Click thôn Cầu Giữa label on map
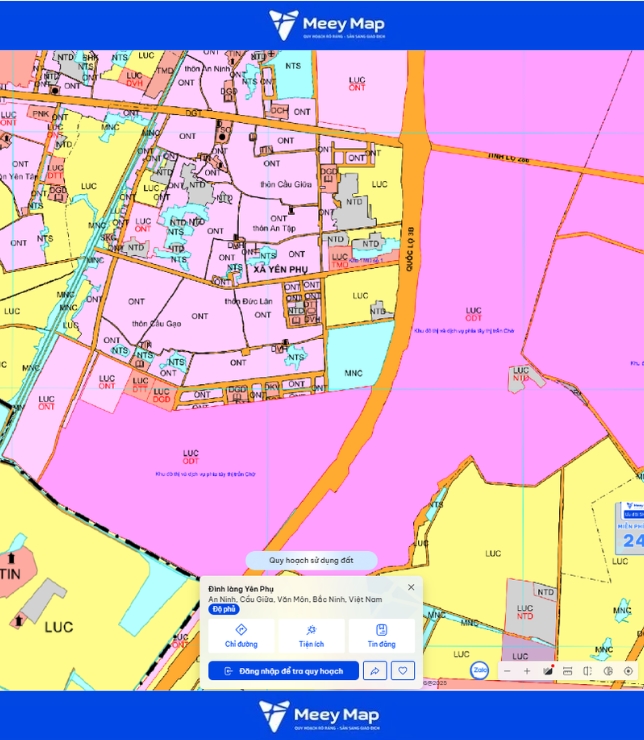 click(286, 185)
